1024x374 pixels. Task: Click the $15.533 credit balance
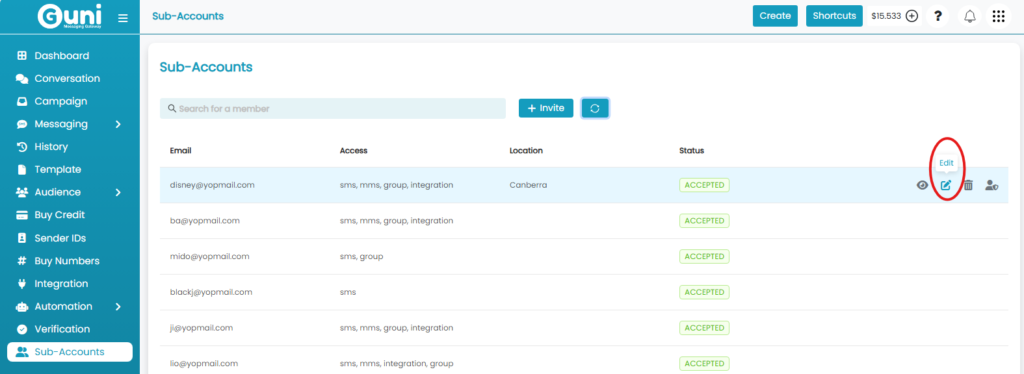click(x=886, y=16)
